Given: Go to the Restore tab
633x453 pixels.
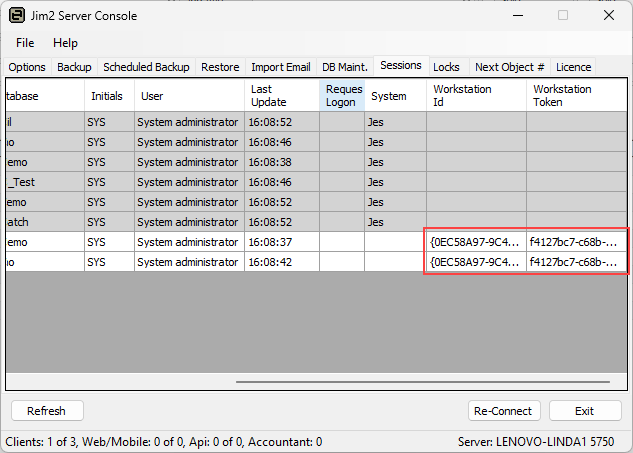Looking at the screenshot, I should pyautogui.click(x=220, y=67).
